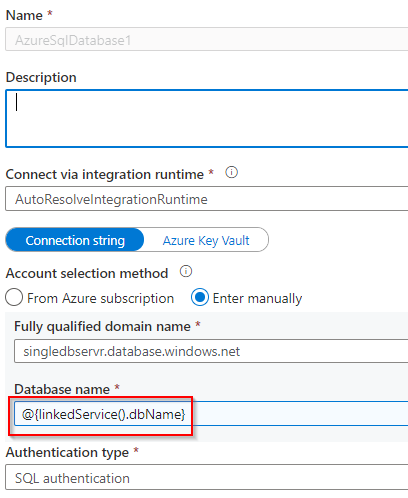This screenshot has height=498, width=408.
Task: Click Connect via integration runtime label
Action: [105, 174]
